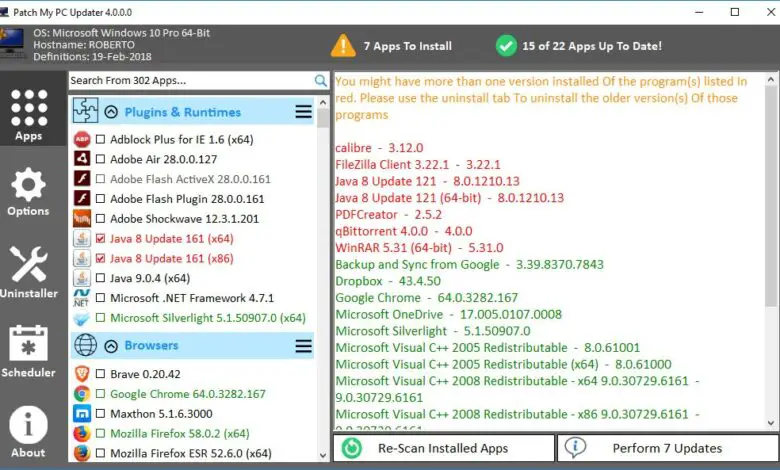Check Brave 0.20.42 checkbox

(100, 374)
